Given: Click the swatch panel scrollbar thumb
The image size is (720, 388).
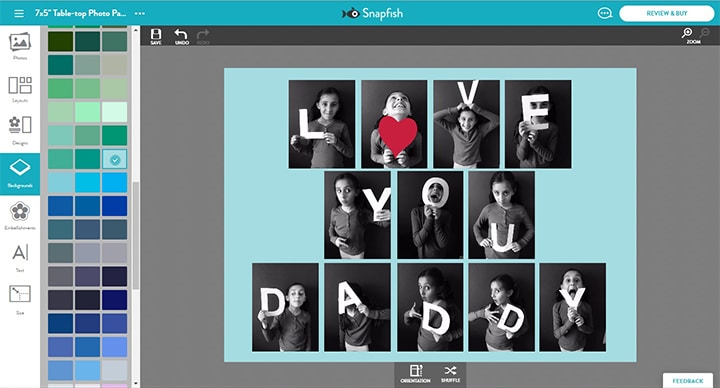Looking at the screenshot, I should pos(135,235).
